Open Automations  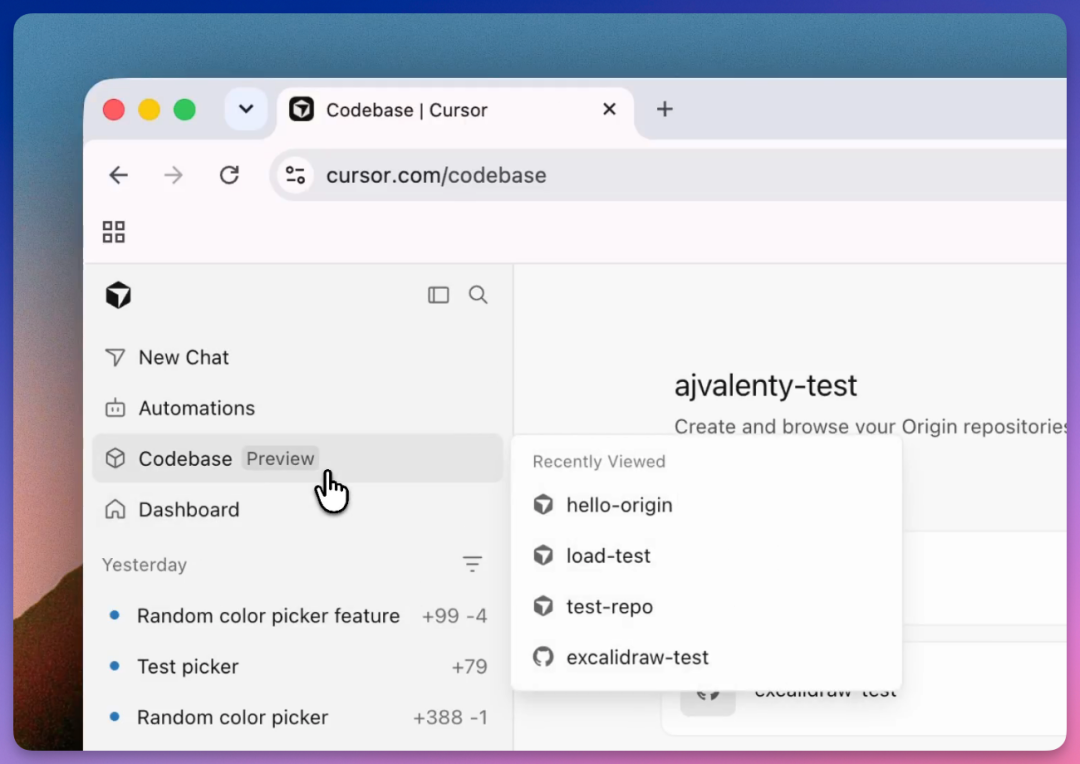[x=297, y=408]
